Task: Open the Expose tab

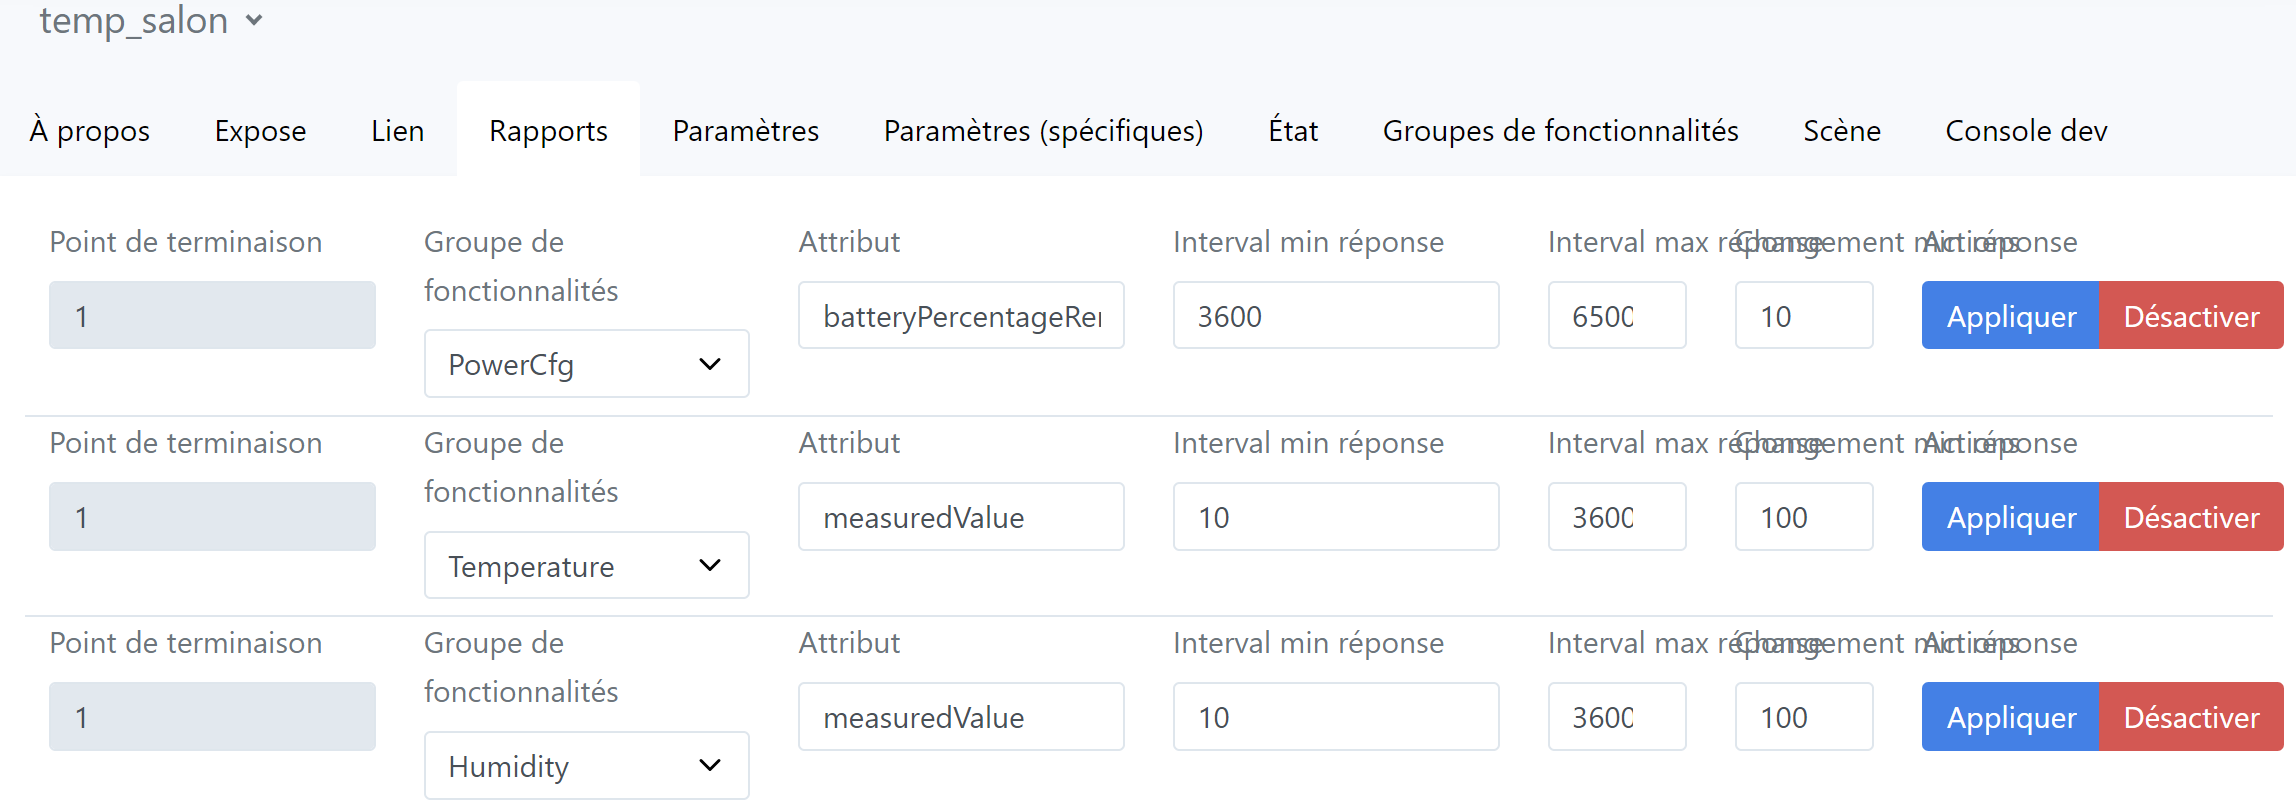Action: (260, 131)
